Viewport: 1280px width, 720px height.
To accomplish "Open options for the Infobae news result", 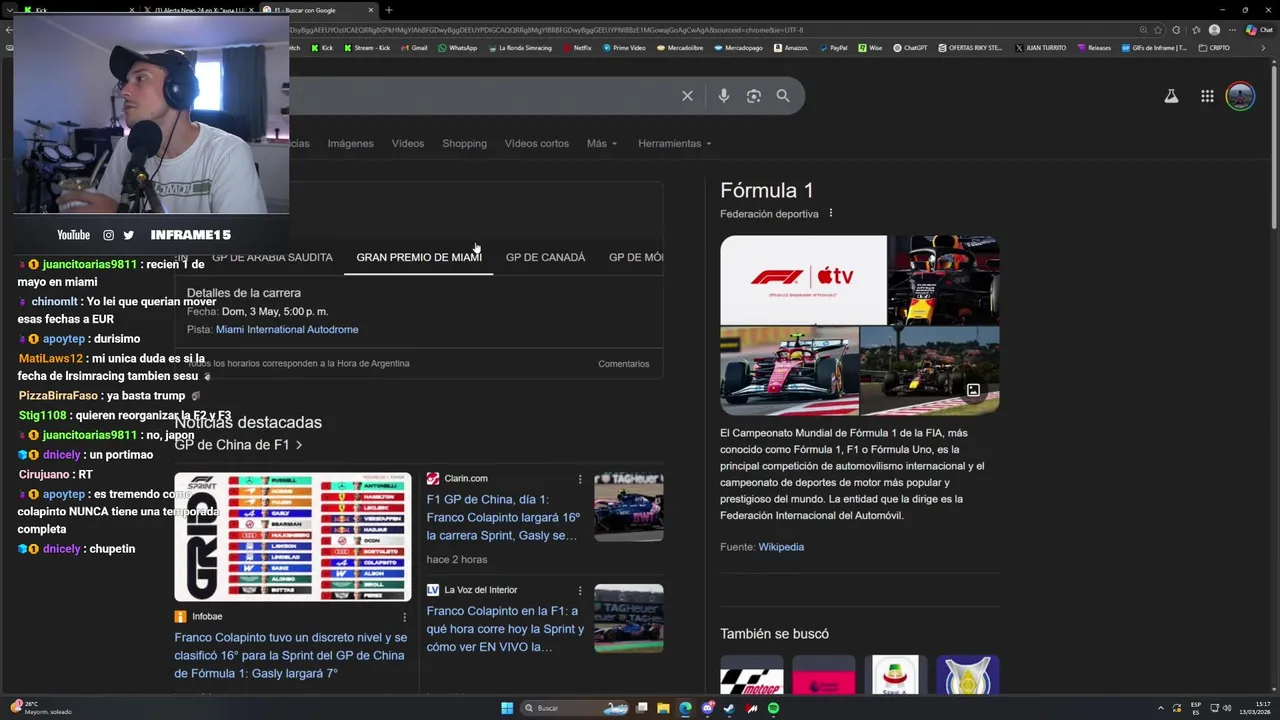I will click(404, 617).
